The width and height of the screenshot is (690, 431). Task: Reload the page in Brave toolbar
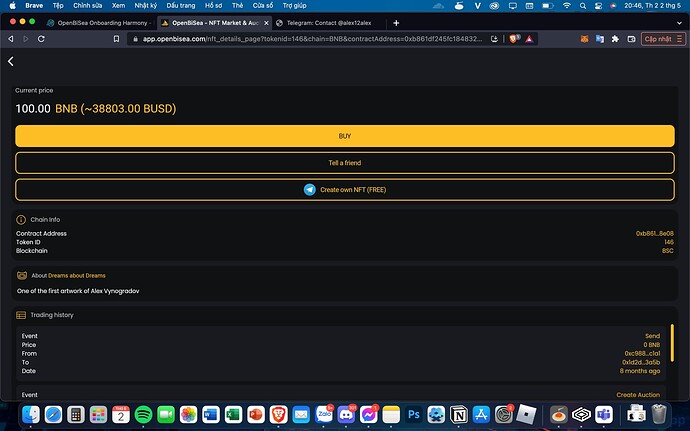[x=41, y=39]
